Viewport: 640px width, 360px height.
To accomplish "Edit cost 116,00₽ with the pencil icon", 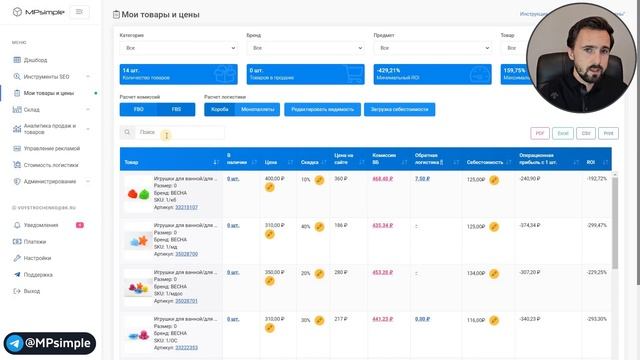I will tap(494, 320).
